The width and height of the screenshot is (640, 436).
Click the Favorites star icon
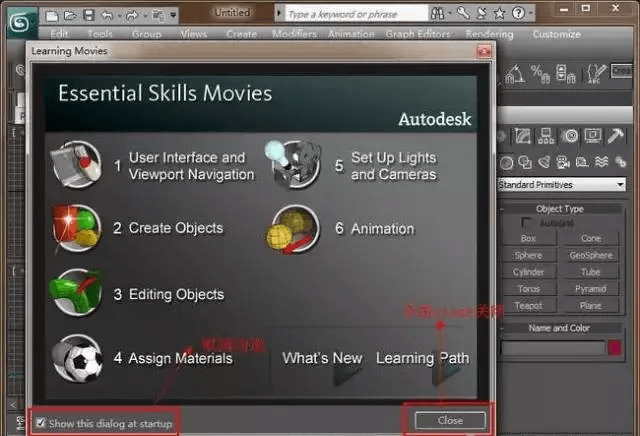[x=500, y=14]
